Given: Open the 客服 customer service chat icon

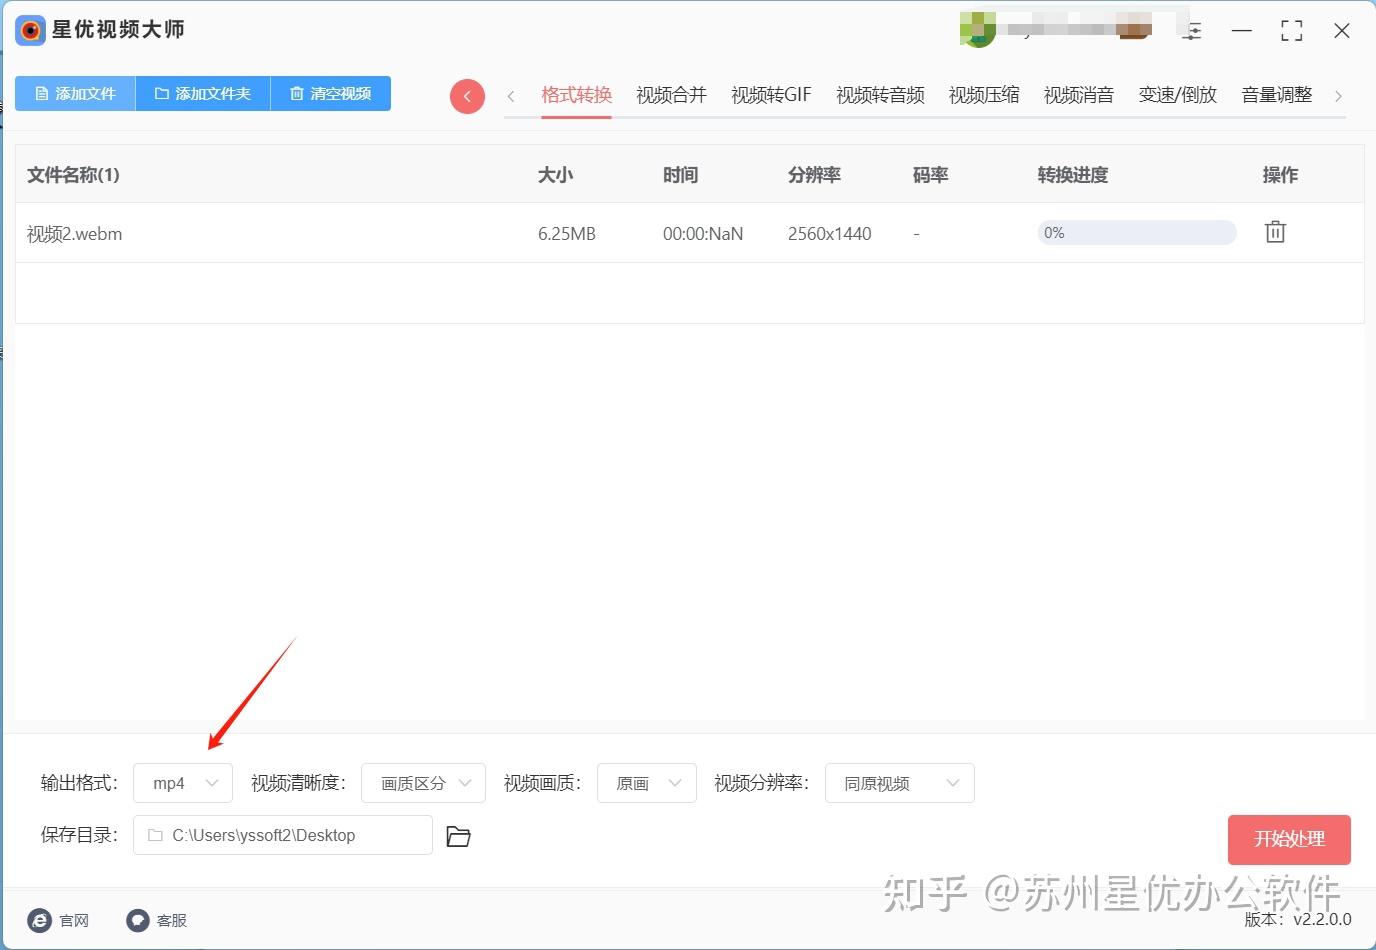Looking at the screenshot, I should [137, 919].
